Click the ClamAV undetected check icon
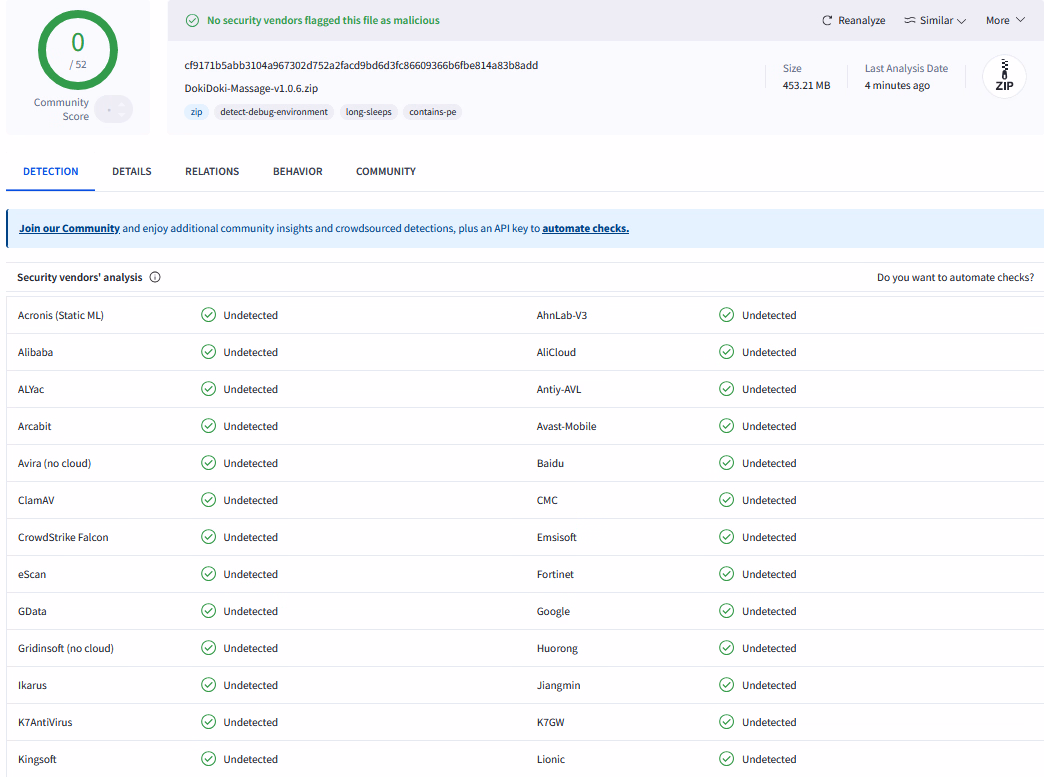 click(x=208, y=500)
